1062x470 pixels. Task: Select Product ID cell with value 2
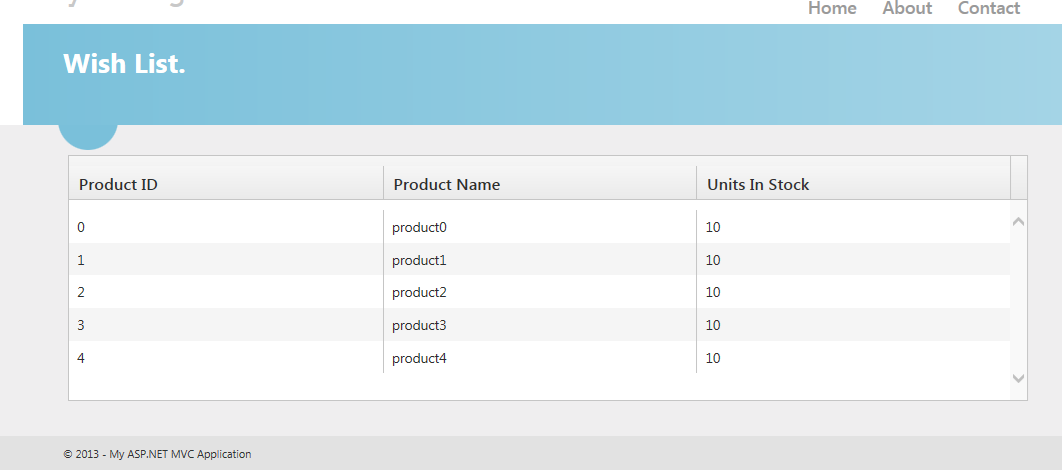pos(81,292)
